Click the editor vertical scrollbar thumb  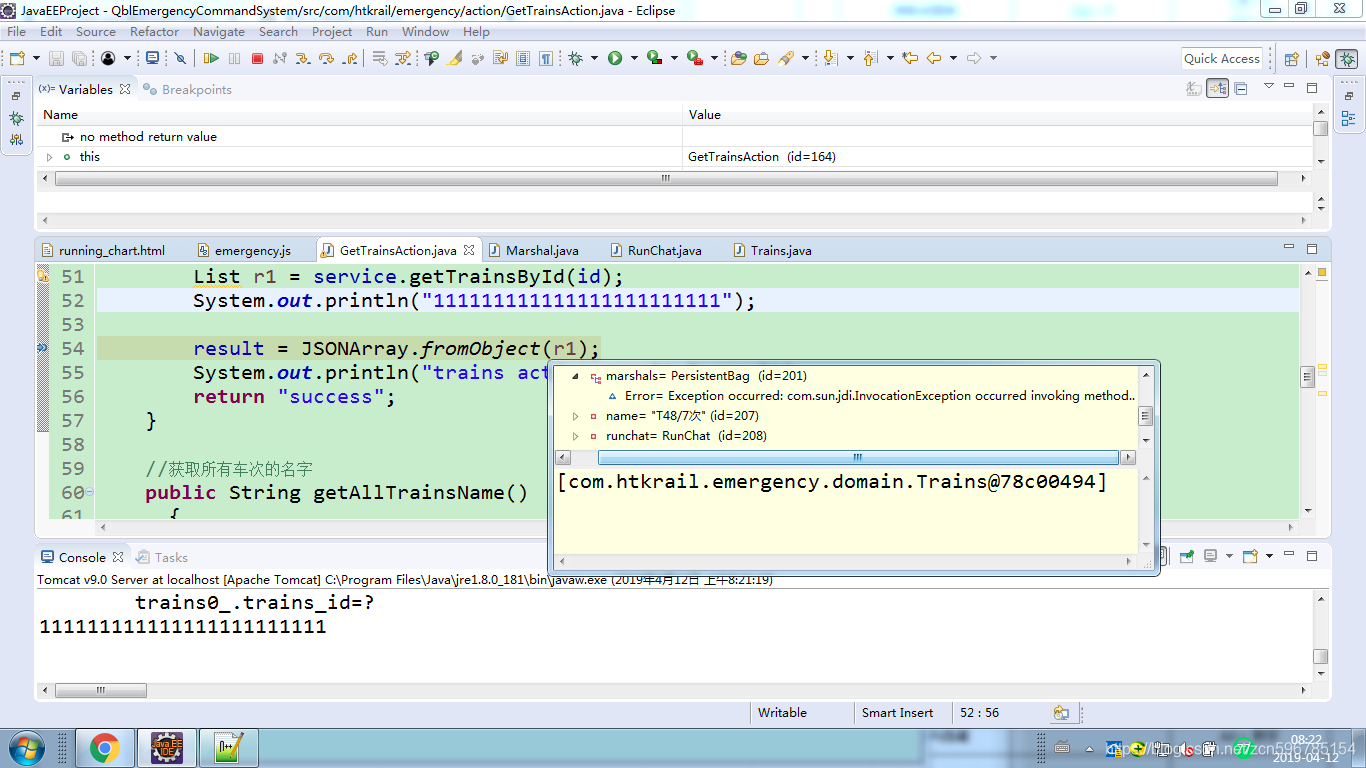1307,376
